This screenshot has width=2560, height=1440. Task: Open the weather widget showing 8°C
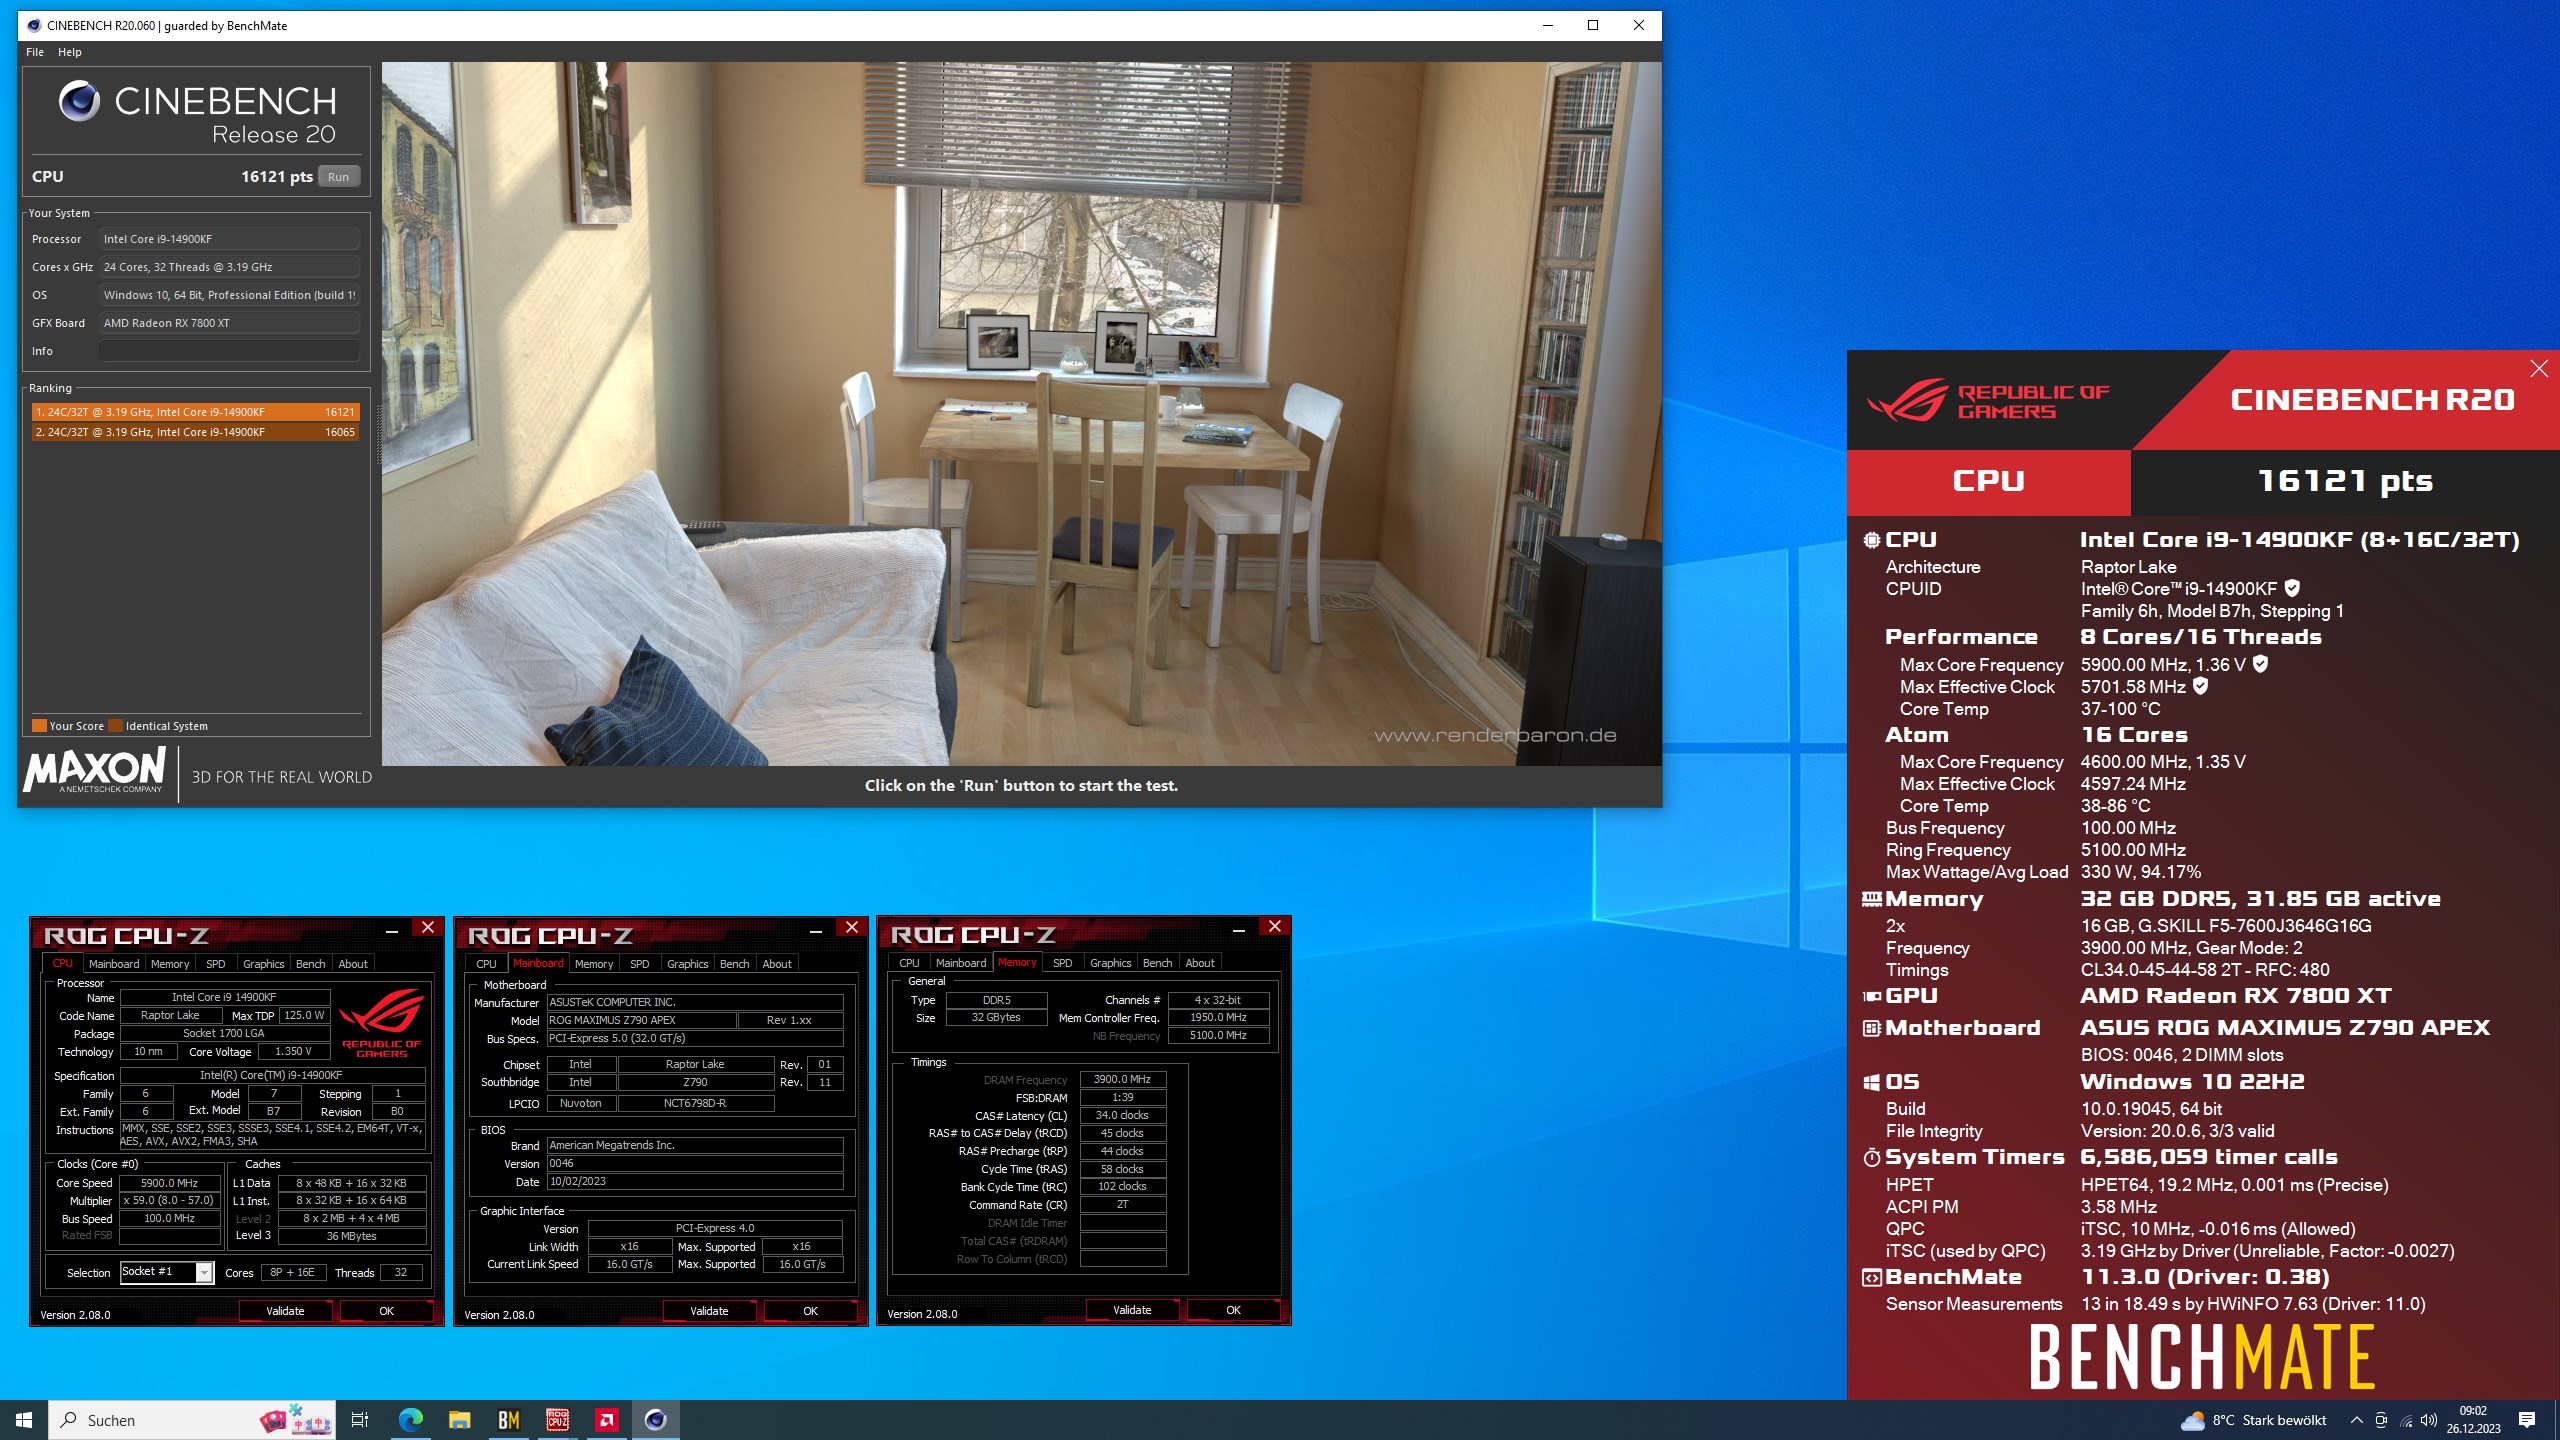tap(2253, 1420)
